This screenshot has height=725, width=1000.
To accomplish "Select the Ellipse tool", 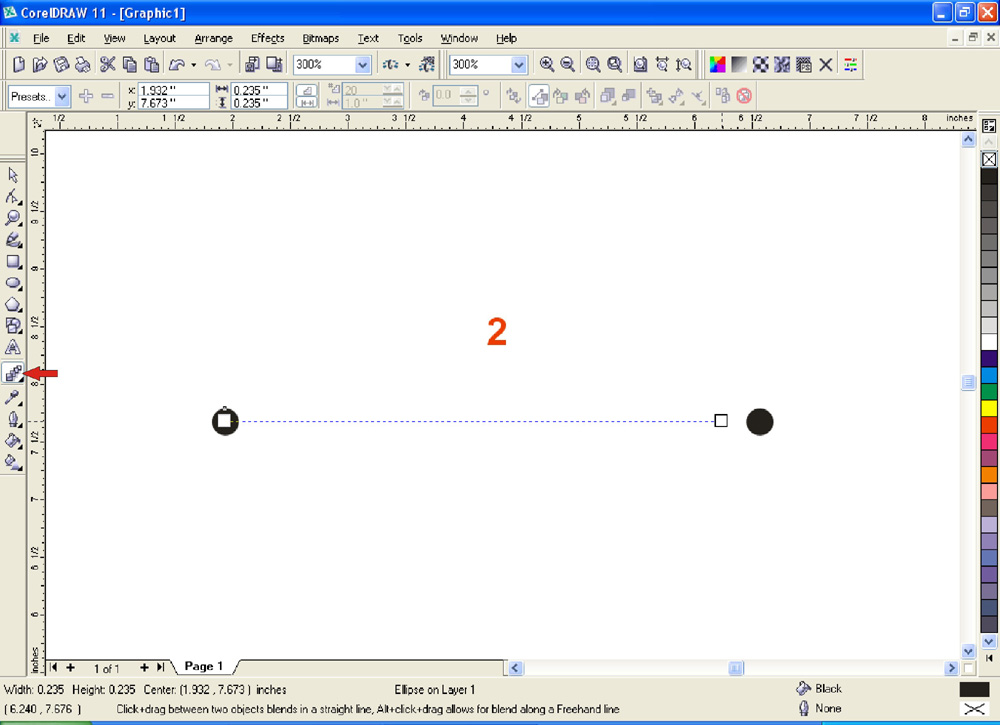I will coord(14,283).
